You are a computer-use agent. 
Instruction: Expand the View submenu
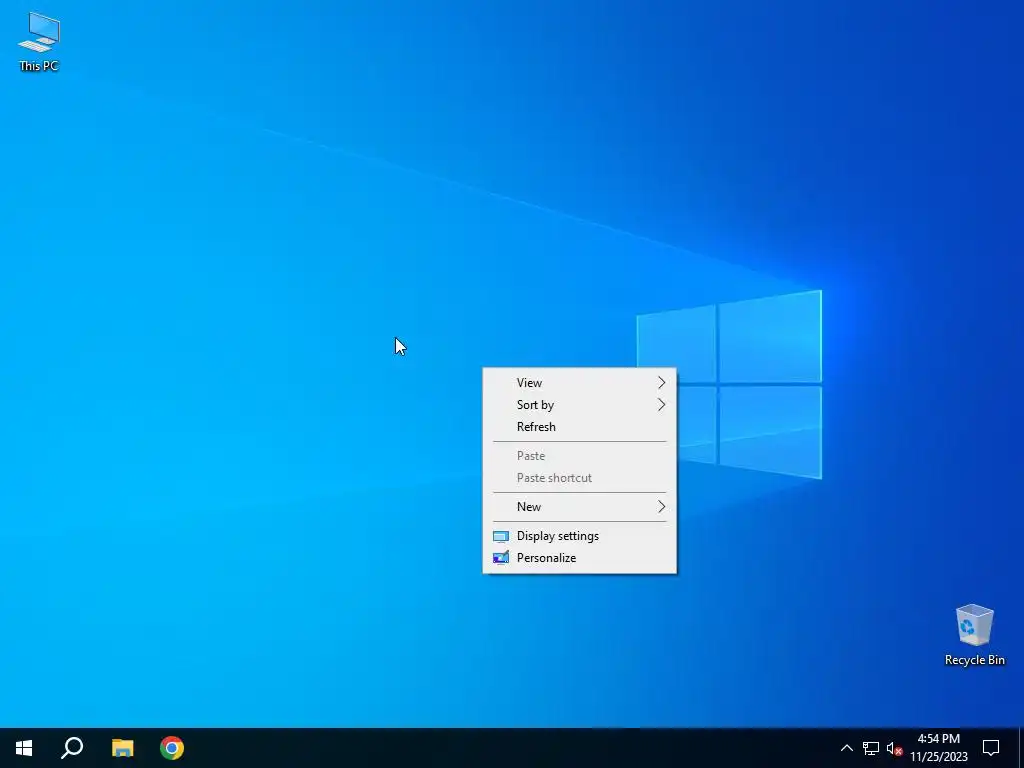point(579,383)
